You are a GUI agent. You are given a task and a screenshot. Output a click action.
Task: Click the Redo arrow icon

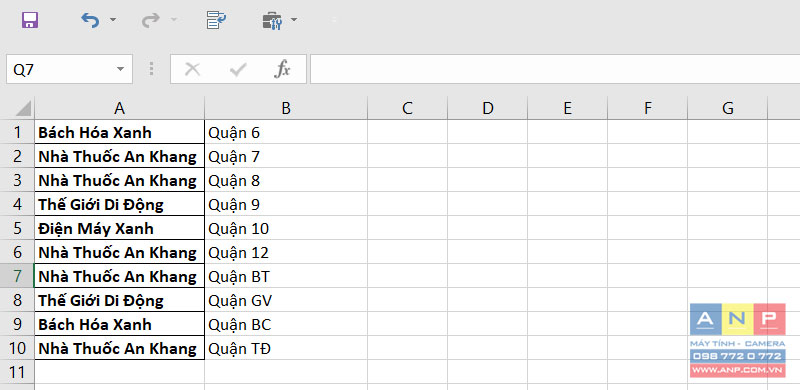point(151,20)
